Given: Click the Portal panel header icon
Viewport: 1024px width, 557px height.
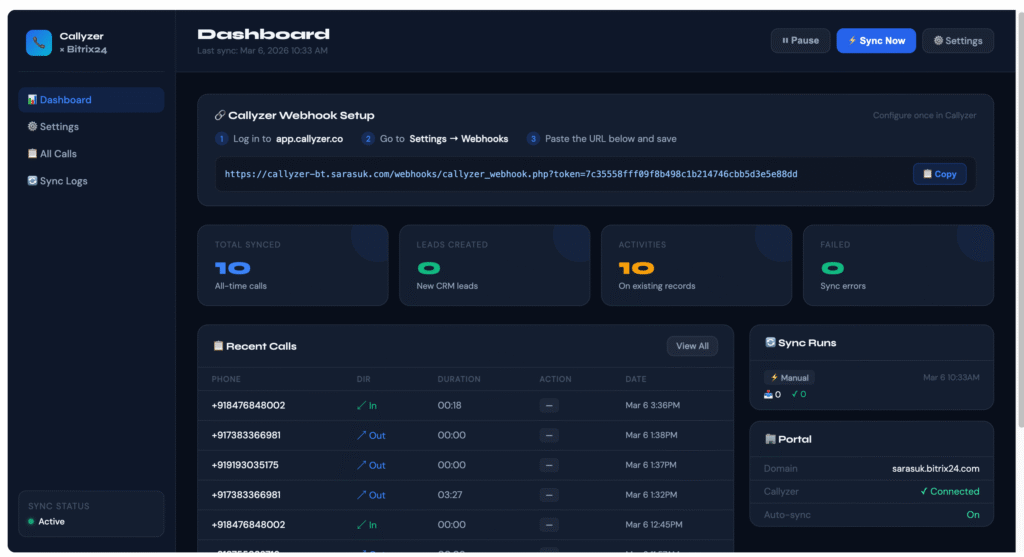Looking at the screenshot, I should pyautogui.click(x=770, y=439).
